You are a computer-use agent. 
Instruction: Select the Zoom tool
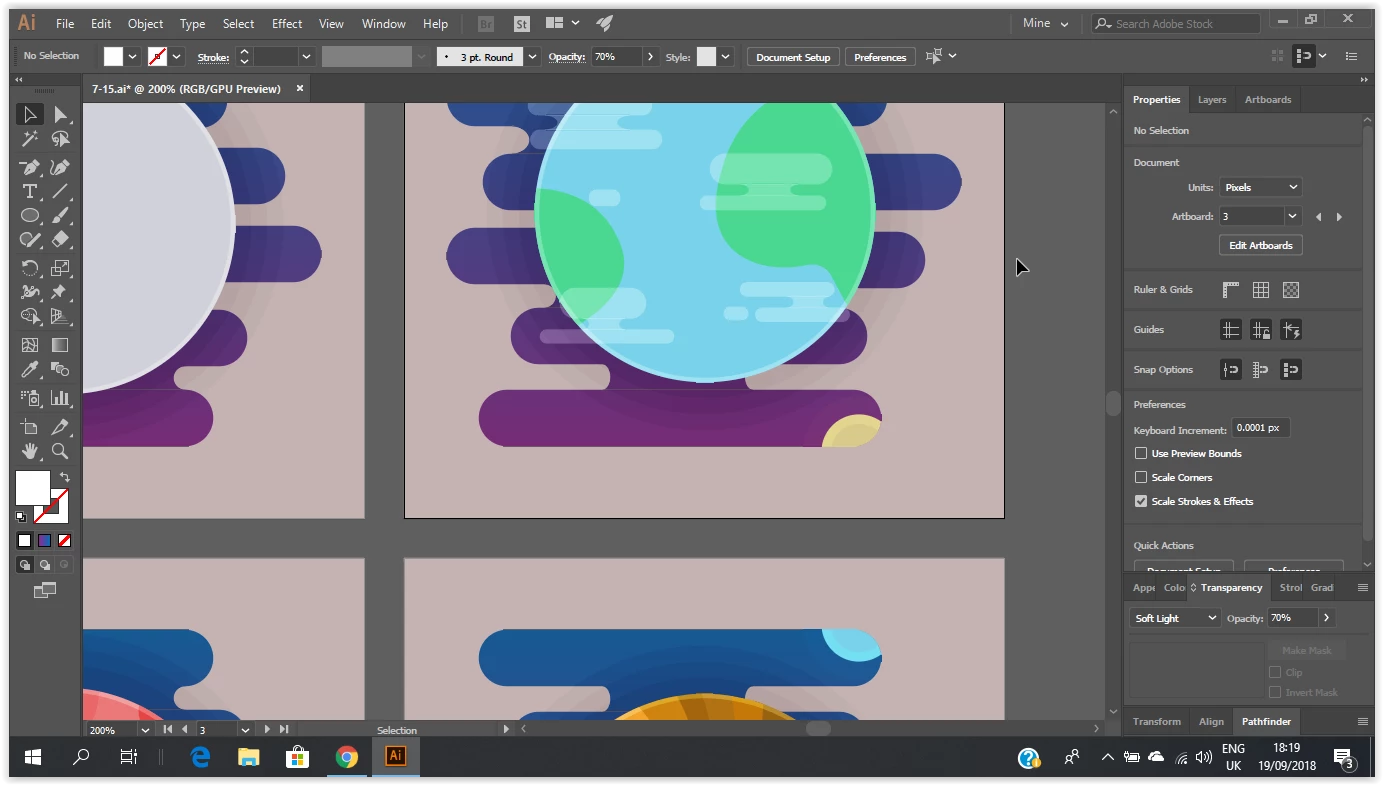(60, 451)
